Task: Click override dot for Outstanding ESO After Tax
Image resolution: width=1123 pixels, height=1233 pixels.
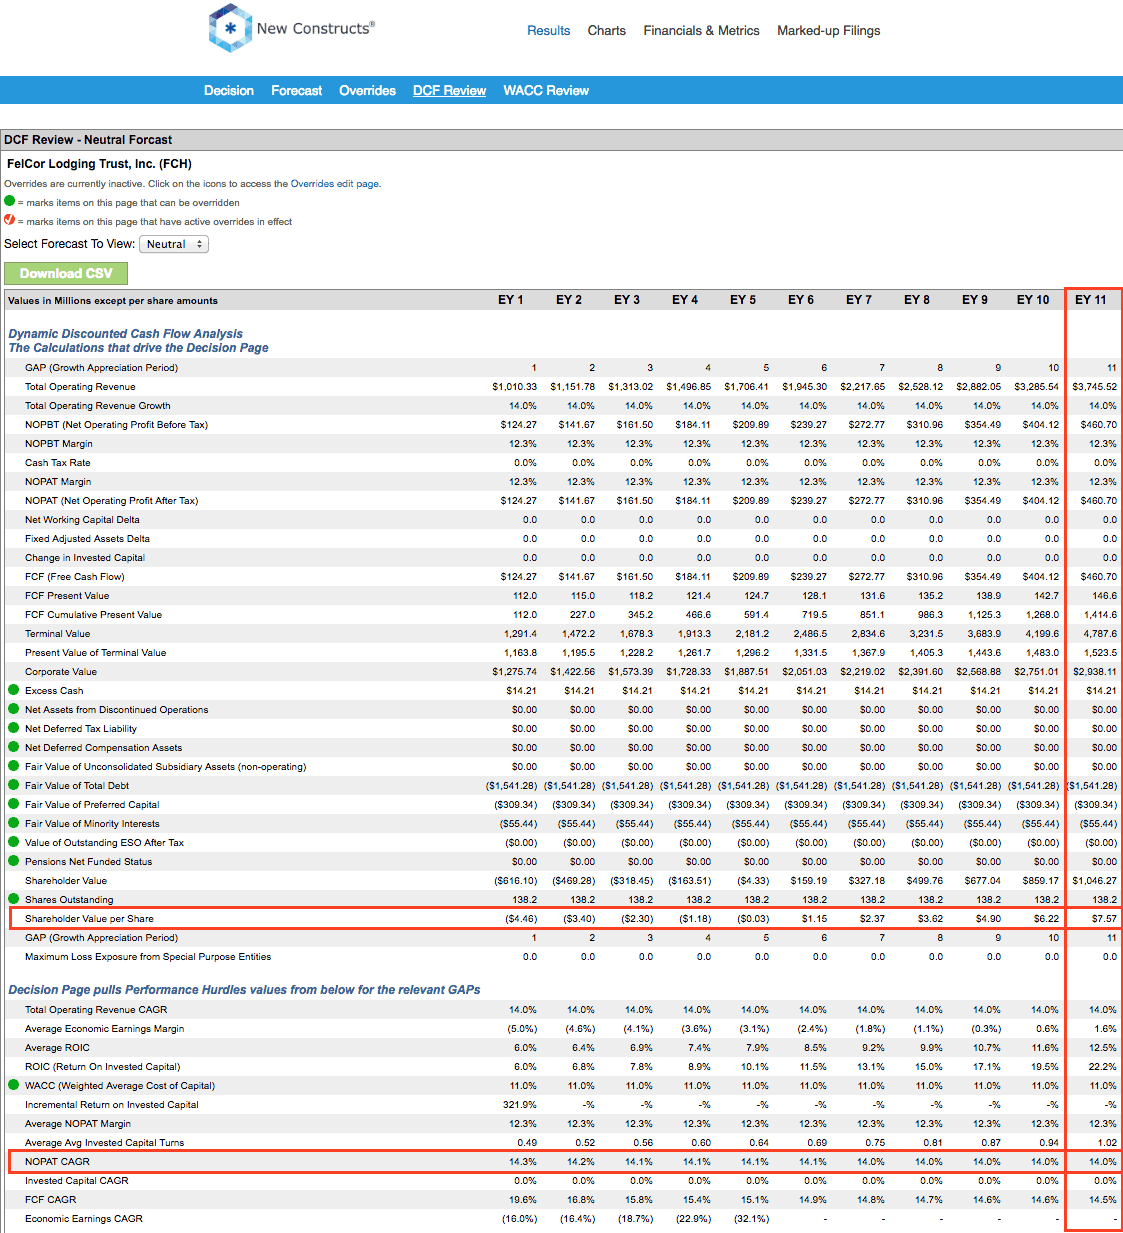Action: tap(14, 842)
